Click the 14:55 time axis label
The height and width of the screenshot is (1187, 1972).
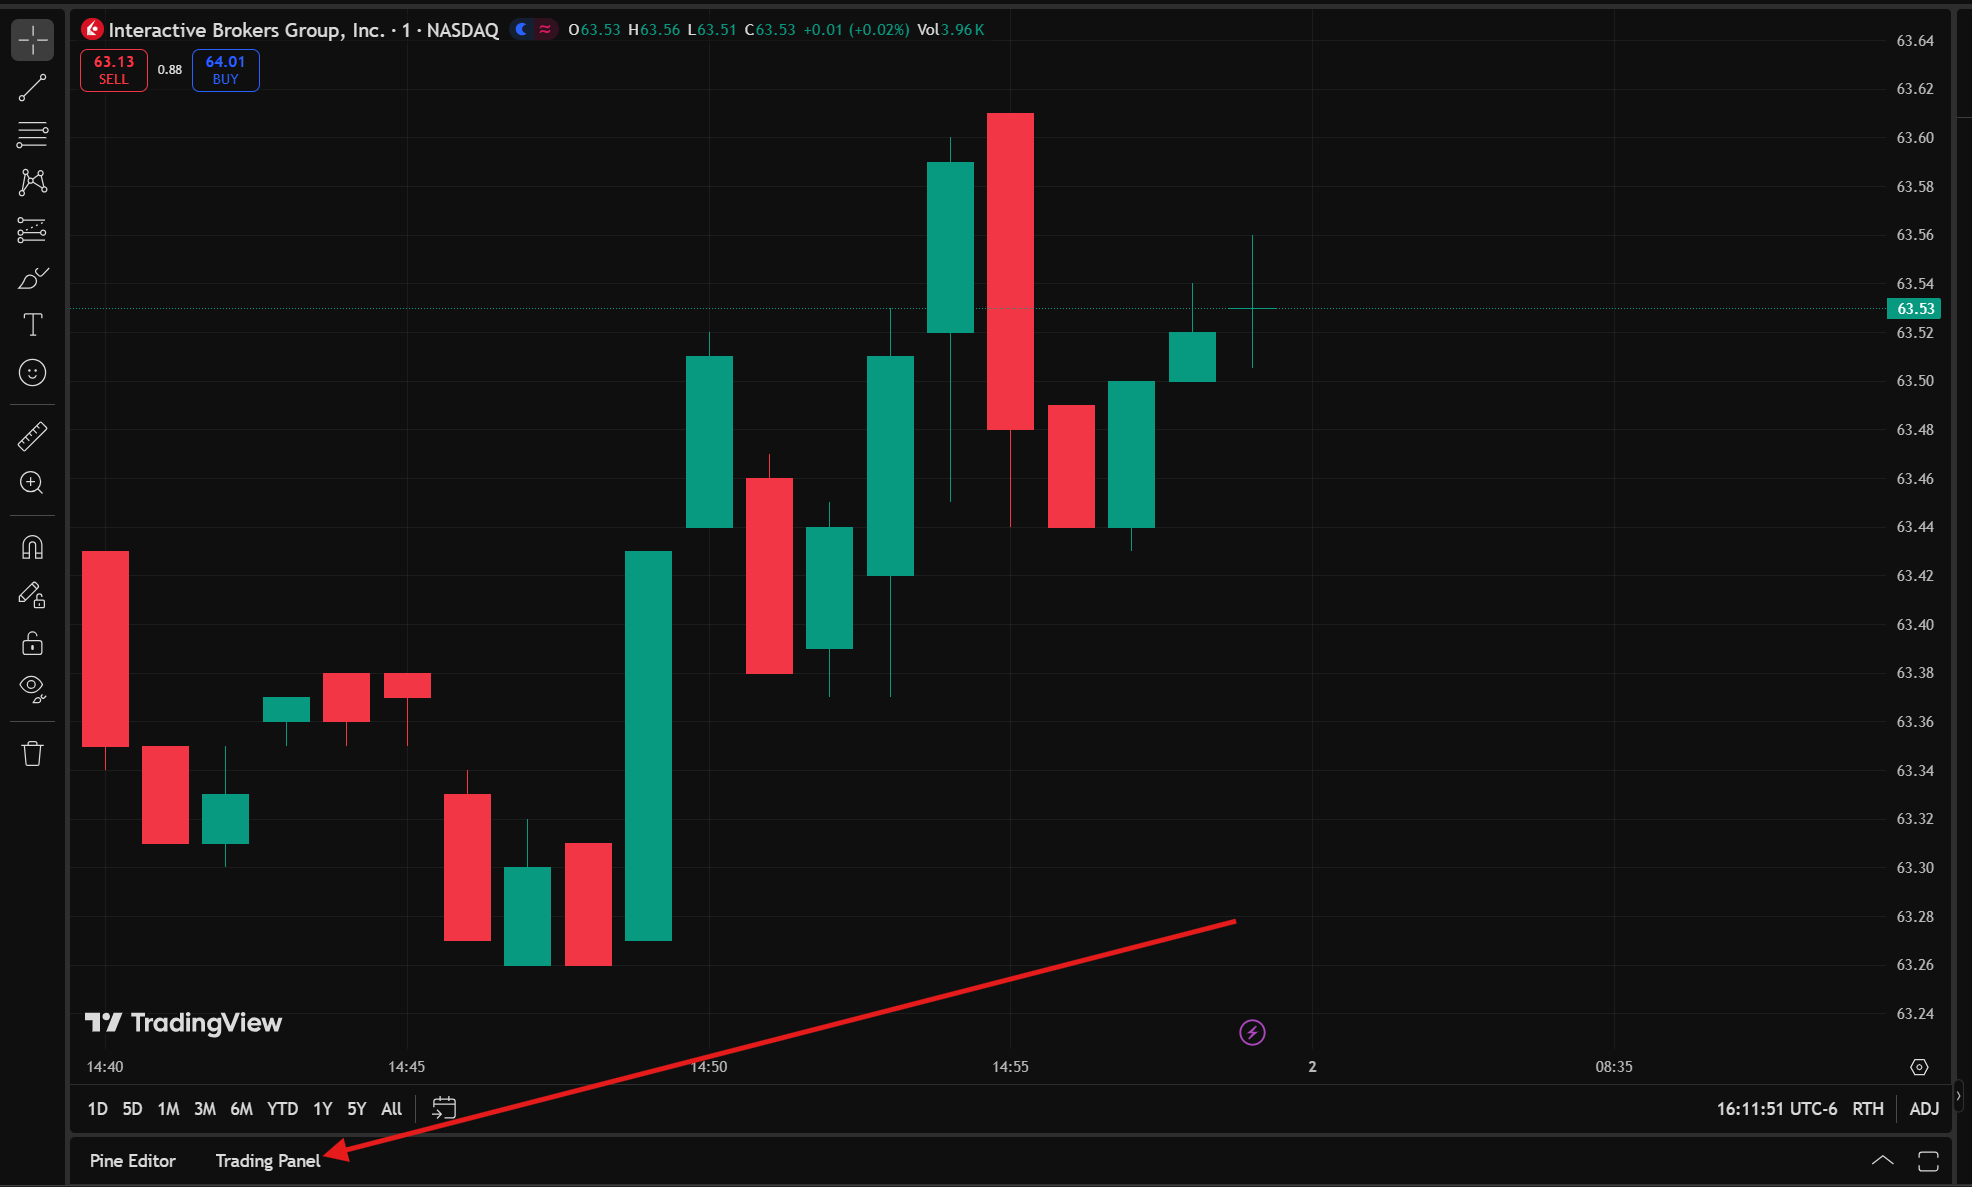1010,1067
